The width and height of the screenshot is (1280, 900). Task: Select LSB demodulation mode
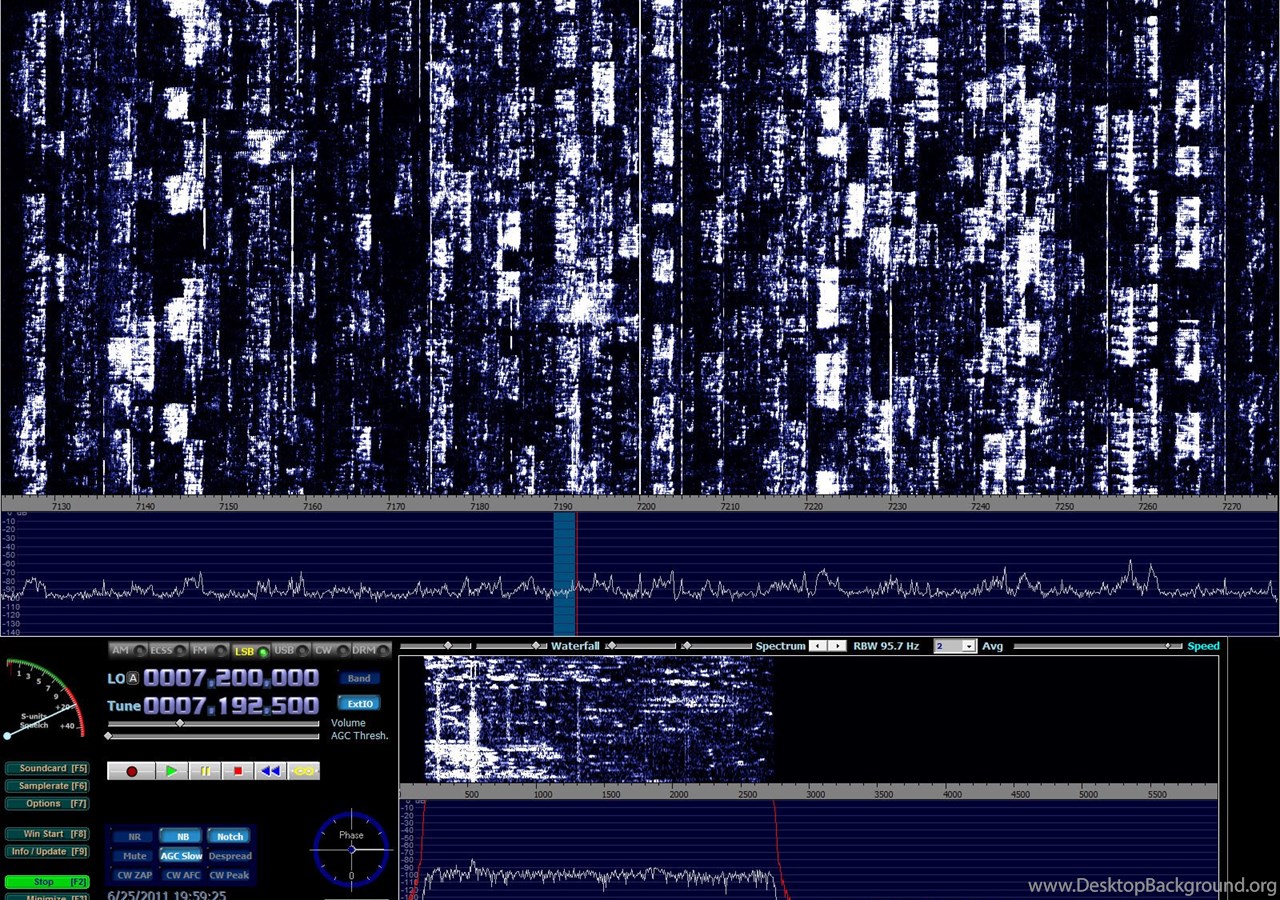[x=250, y=650]
